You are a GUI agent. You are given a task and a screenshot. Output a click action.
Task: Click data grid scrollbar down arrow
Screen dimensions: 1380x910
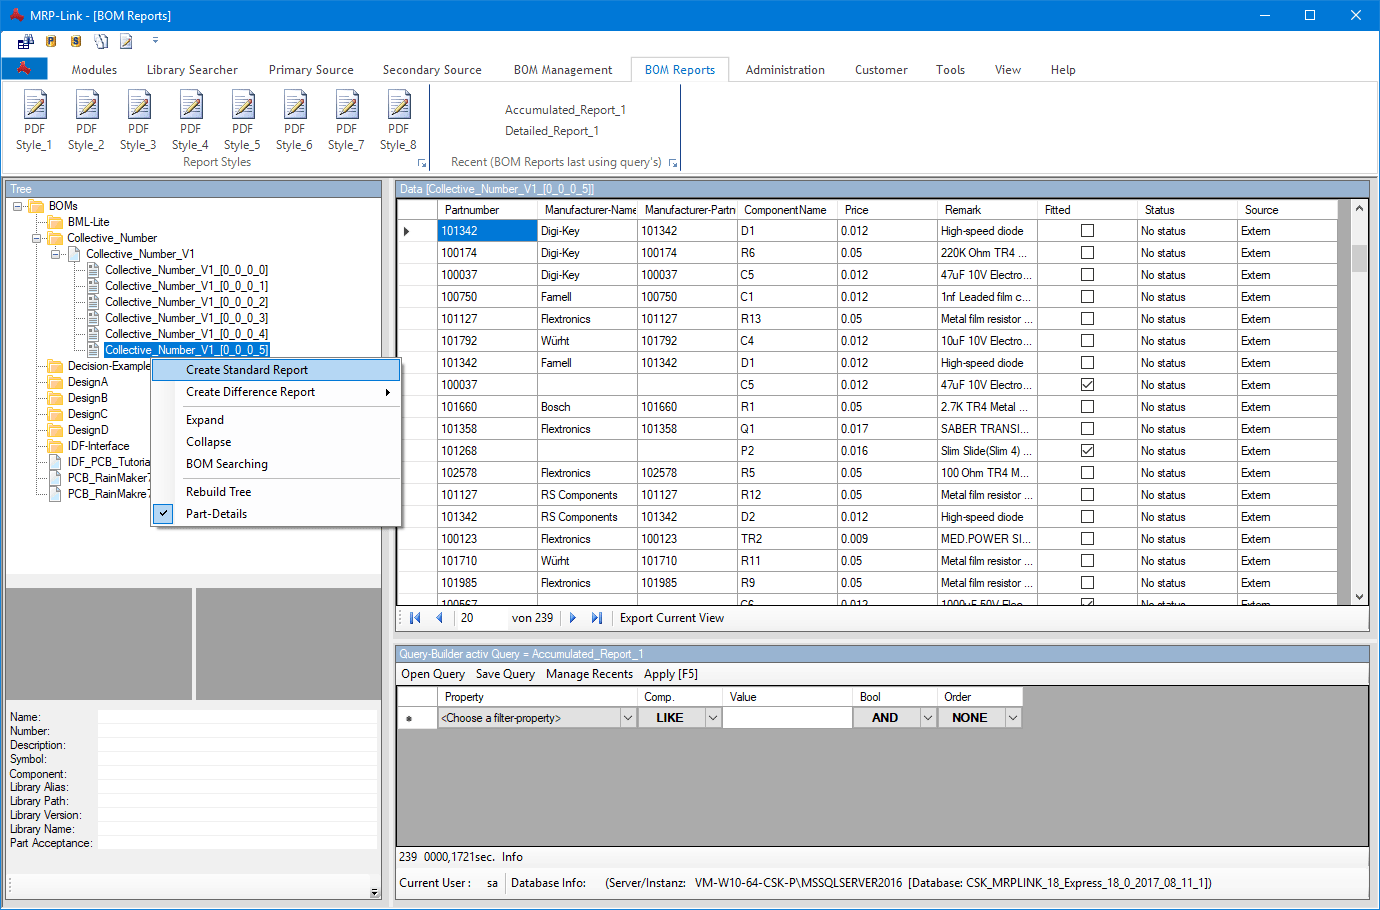tap(1359, 597)
